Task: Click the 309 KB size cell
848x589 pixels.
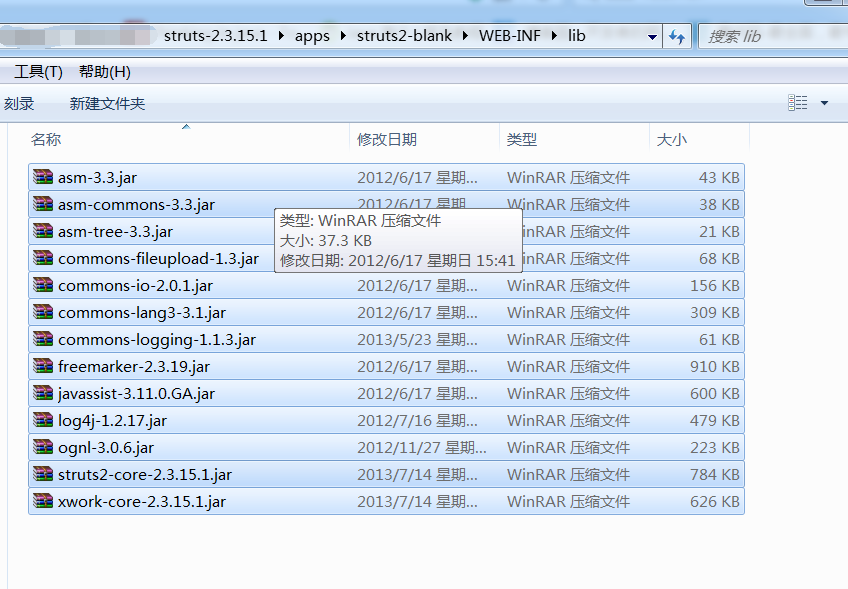Action: (714, 313)
